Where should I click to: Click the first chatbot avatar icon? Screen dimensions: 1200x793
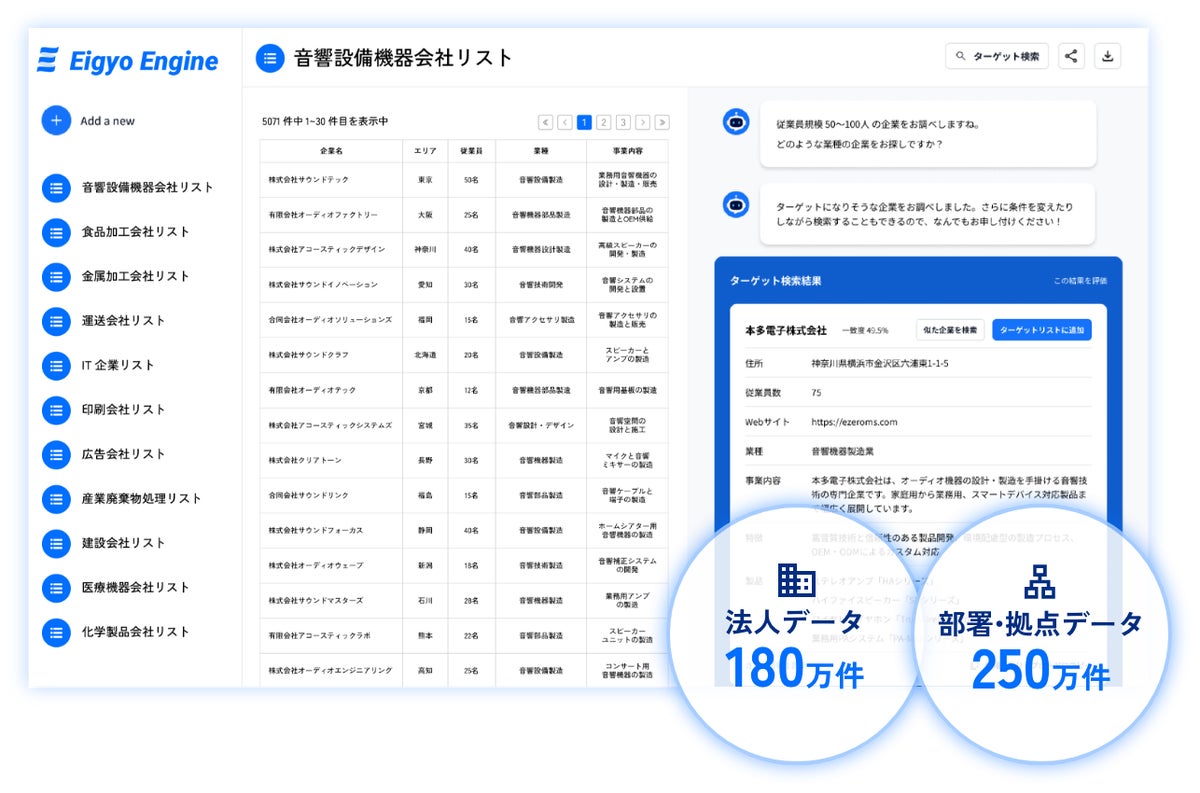pos(736,122)
